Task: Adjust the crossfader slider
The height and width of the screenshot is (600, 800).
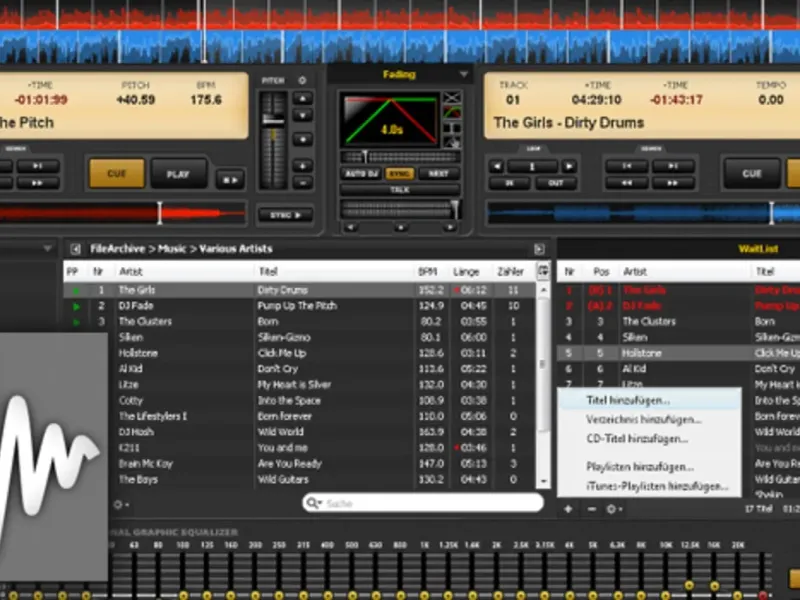Action: [400, 209]
